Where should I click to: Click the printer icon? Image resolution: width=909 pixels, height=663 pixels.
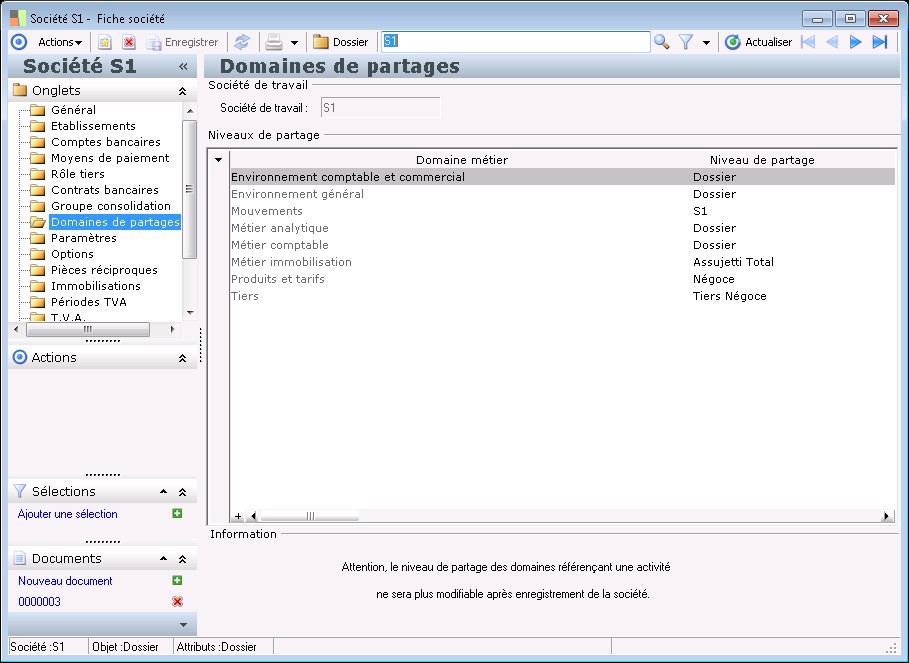click(x=274, y=42)
